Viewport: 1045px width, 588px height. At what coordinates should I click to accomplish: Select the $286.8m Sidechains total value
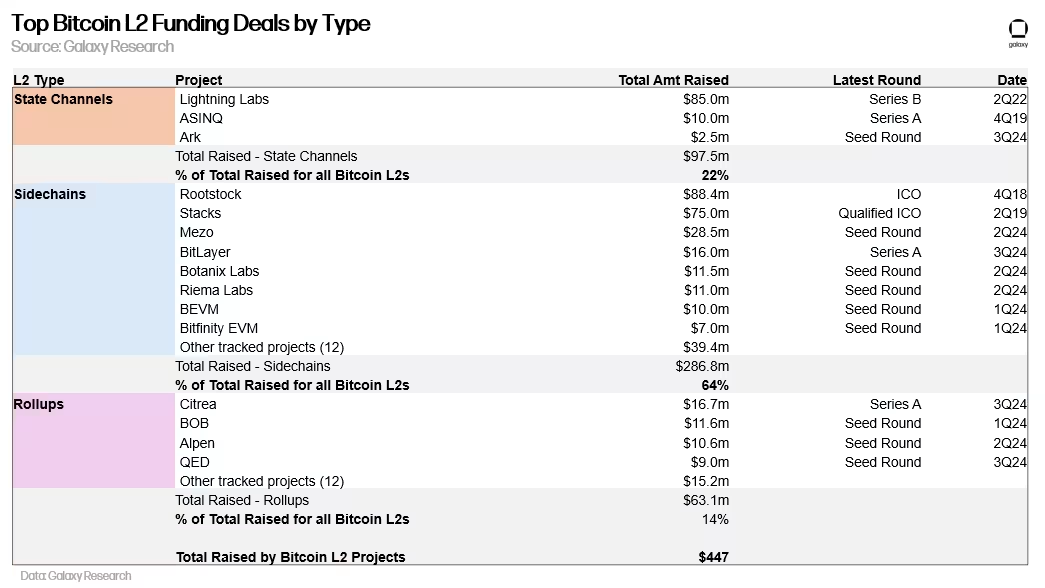point(702,366)
